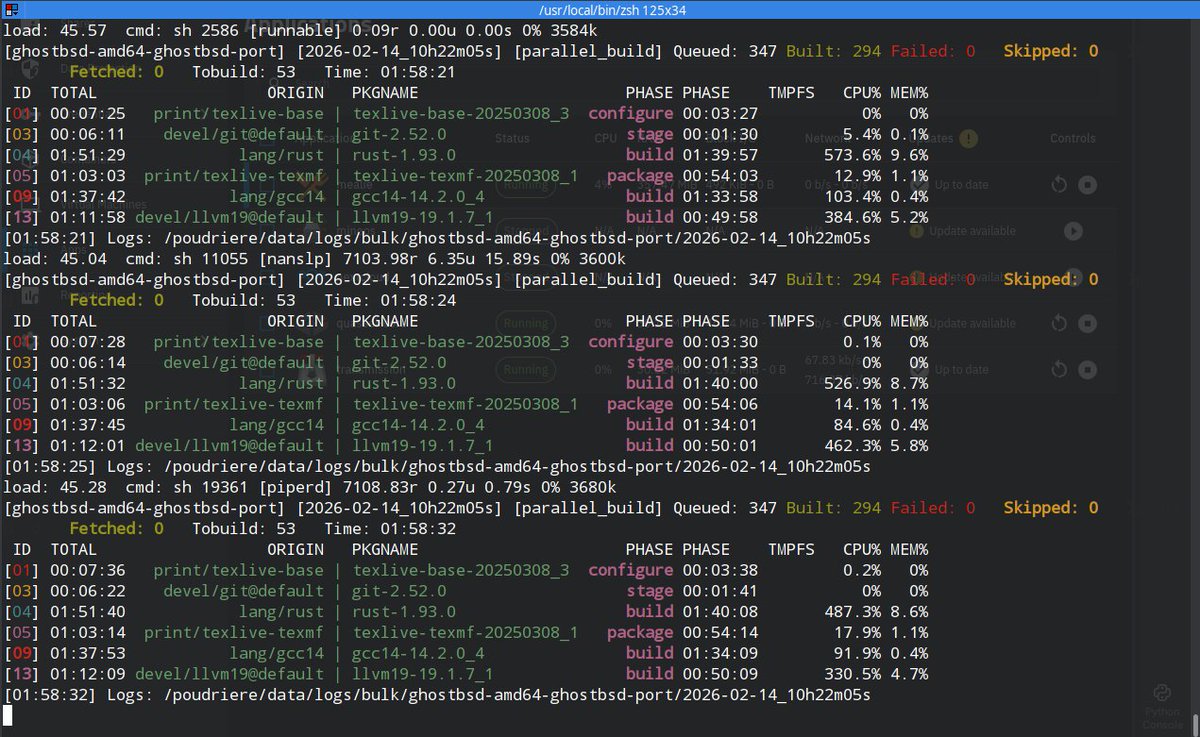Stop the mealie app in background window

tap(1089, 185)
